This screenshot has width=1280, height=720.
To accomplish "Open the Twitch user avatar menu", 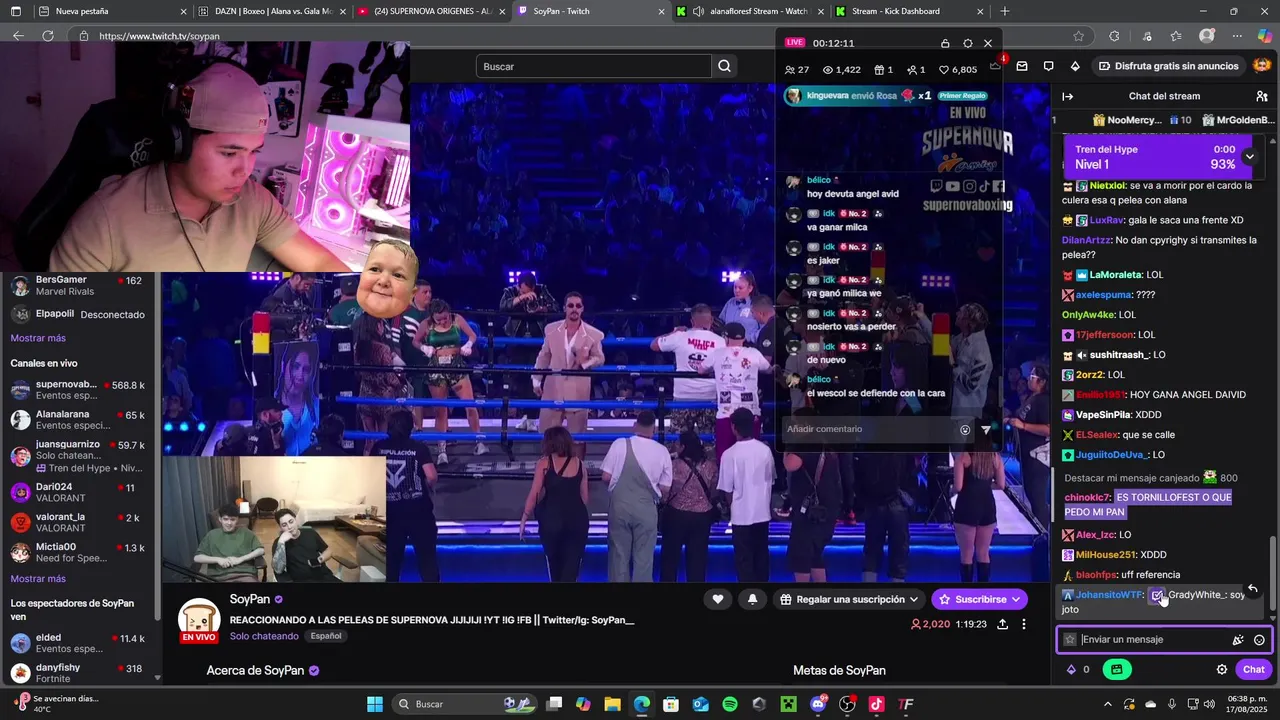I will click(1264, 66).
